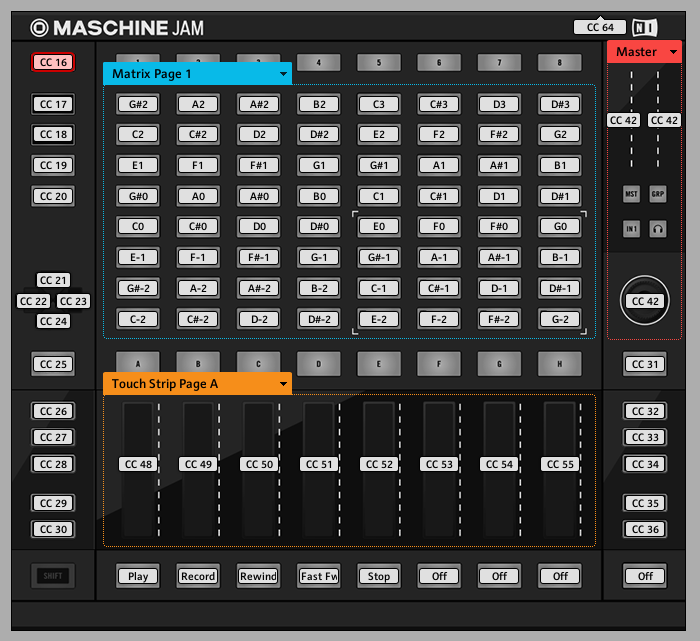Open the Touch Strip Page A dropdown
The height and width of the screenshot is (641, 700).
[197, 384]
